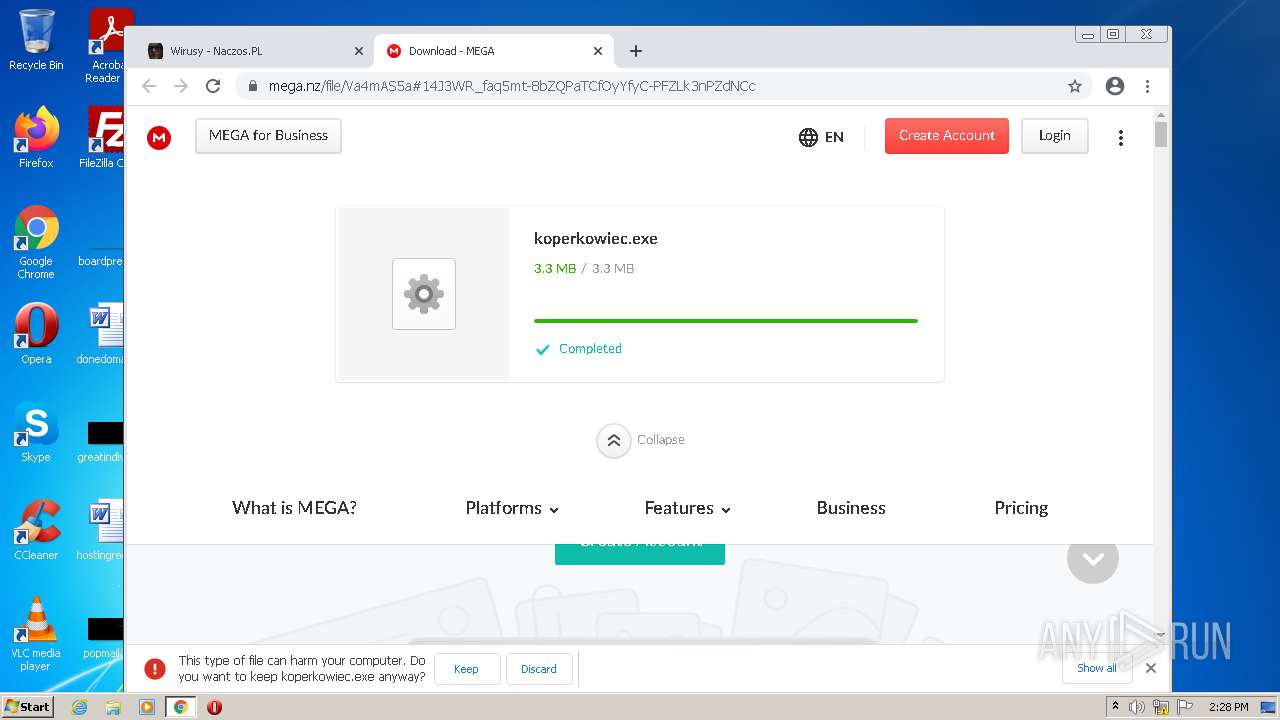Reload the MEGA page

point(213,86)
